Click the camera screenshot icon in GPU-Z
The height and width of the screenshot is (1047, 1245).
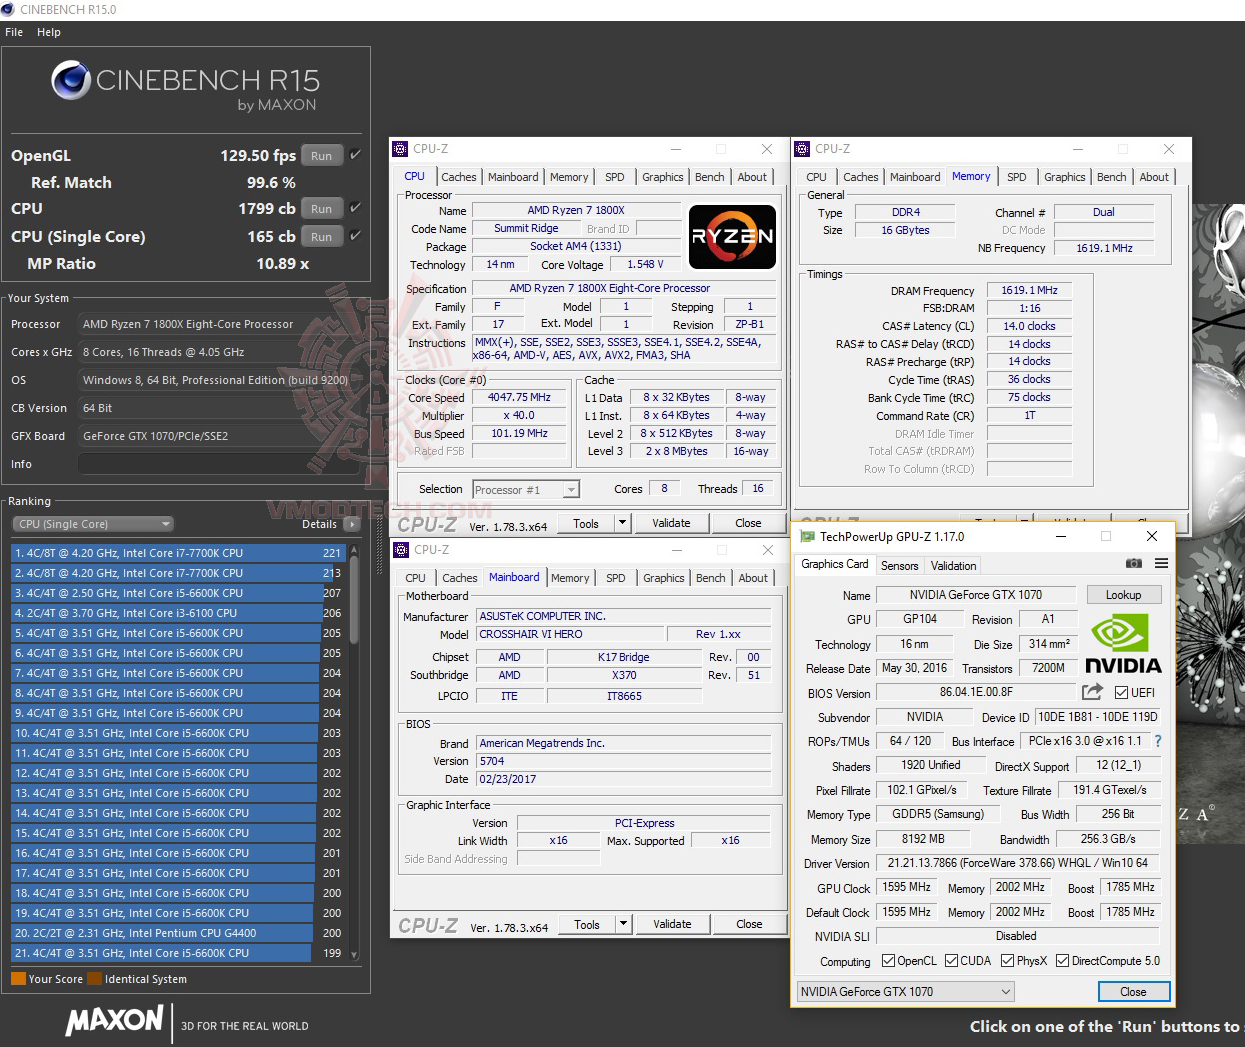coord(1133,563)
